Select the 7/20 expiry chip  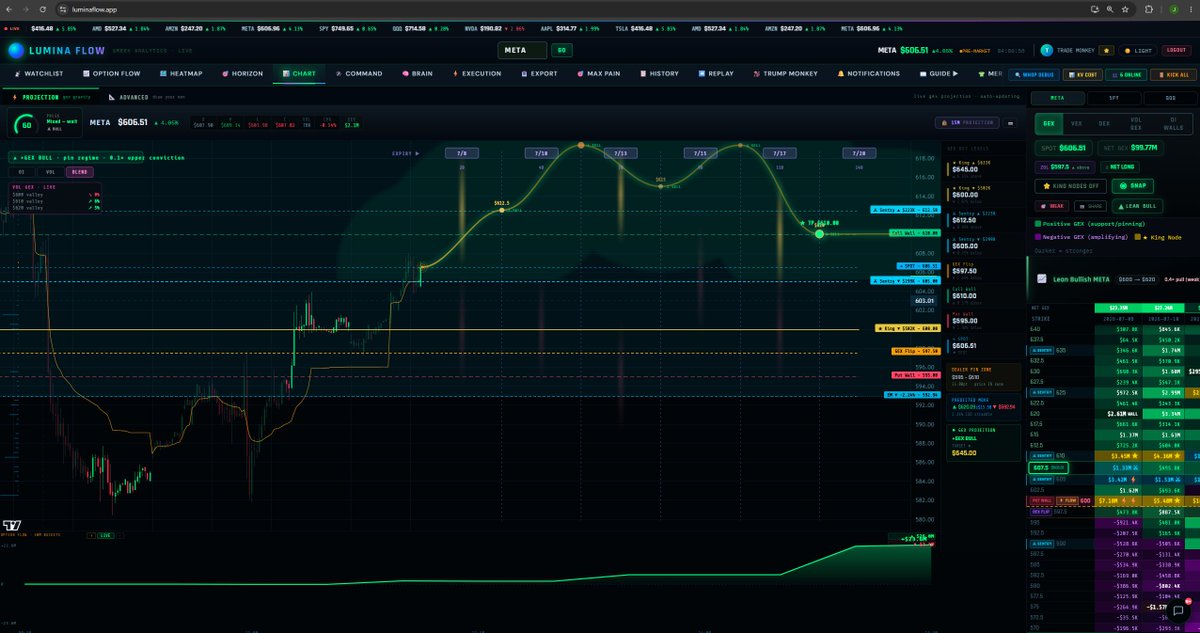(859, 154)
